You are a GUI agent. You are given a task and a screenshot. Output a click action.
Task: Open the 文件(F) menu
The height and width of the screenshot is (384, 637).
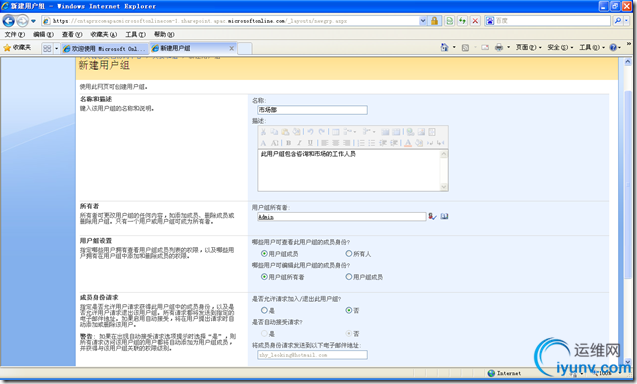point(15,35)
